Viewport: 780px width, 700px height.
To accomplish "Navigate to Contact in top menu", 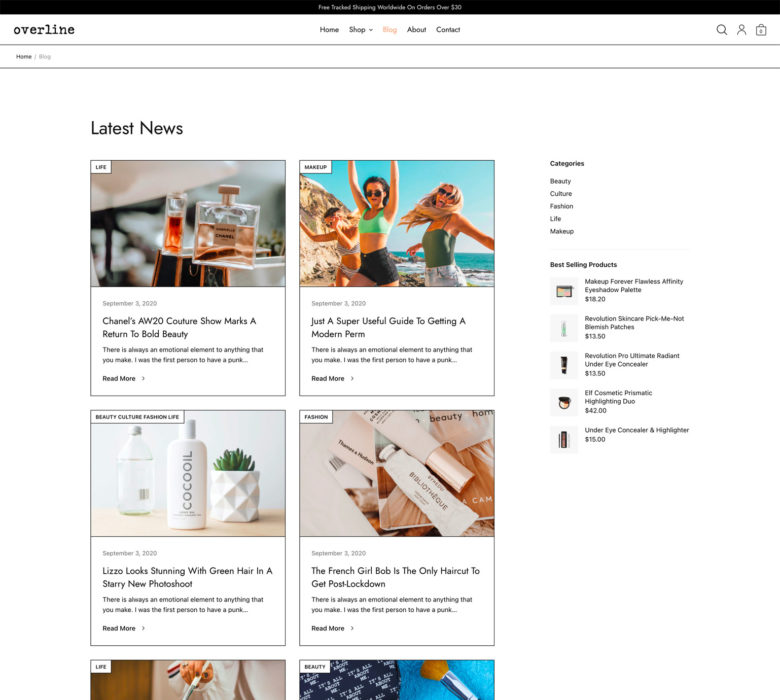I will click(x=448, y=30).
